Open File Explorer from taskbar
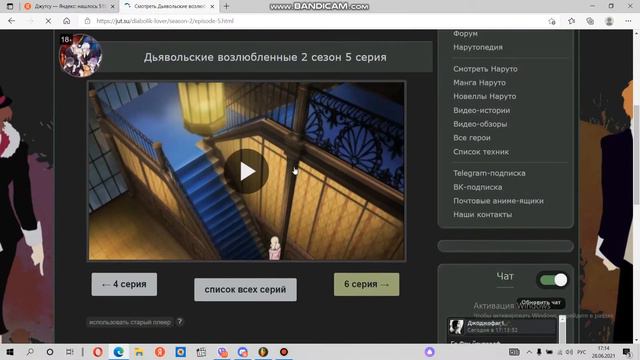This screenshot has height=360, width=640. coord(139,352)
